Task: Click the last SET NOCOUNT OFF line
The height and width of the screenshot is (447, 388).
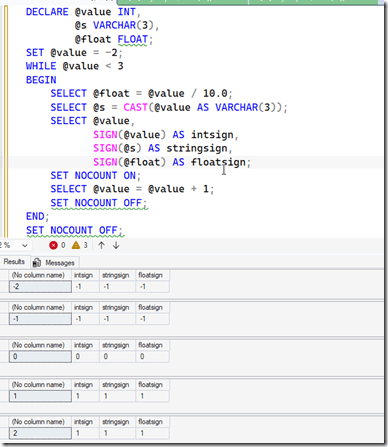Action: [74, 230]
